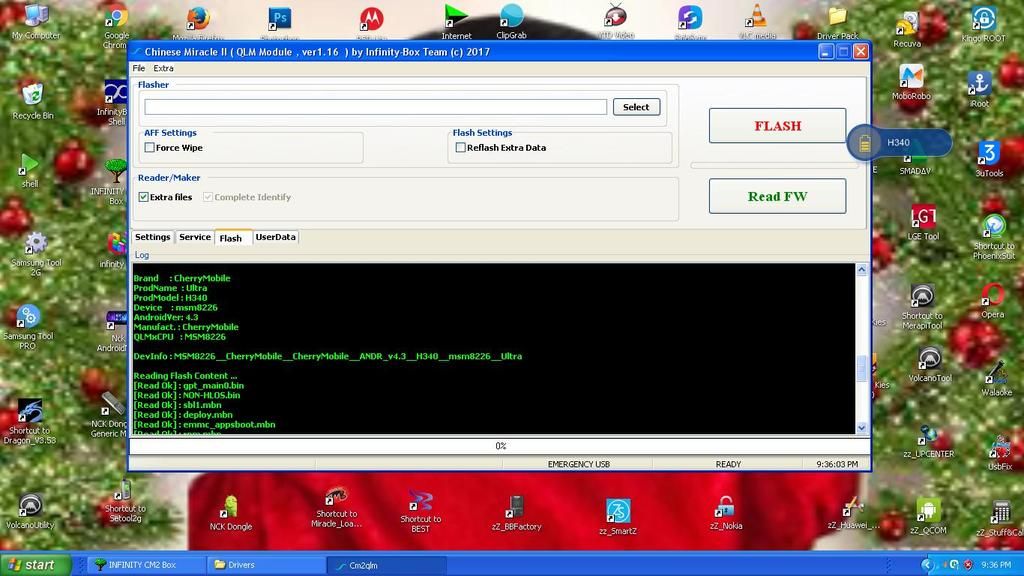Click the firmware file path field
Viewport: 1024px width, 576px height.
[x=375, y=107]
